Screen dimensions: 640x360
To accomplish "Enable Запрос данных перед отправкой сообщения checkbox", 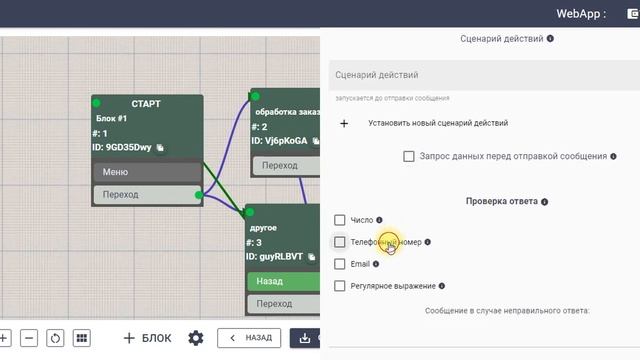I will click(409, 156).
